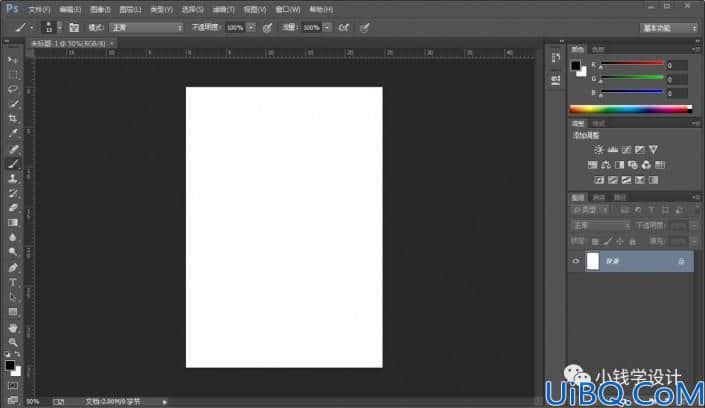Add a Curves adjustment
705x408 pixels.
[x=626, y=149]
